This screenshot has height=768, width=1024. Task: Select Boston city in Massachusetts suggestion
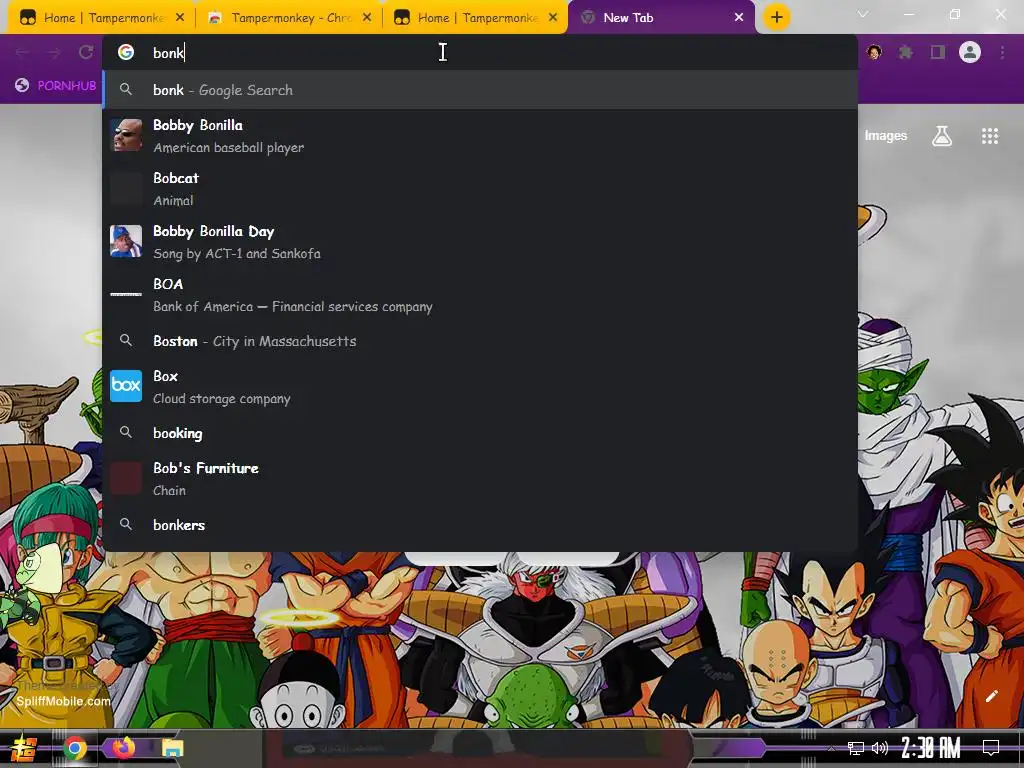[x=480, y=341]
